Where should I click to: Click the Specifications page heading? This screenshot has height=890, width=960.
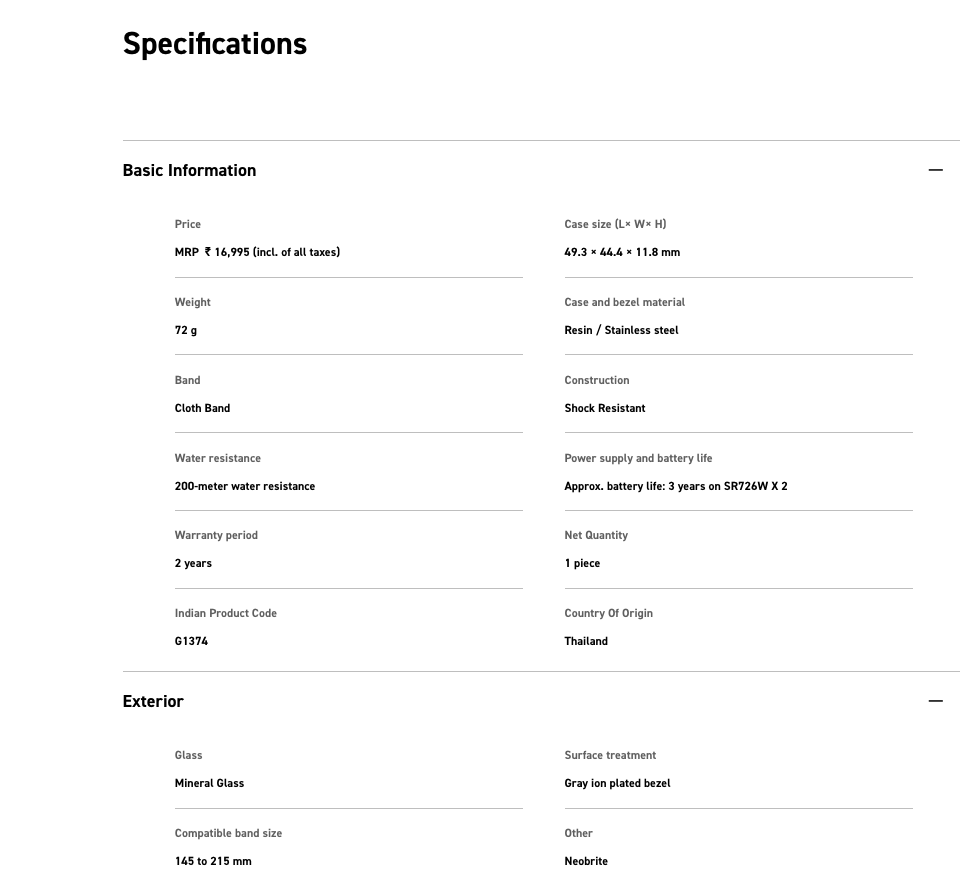coord(214,44)
